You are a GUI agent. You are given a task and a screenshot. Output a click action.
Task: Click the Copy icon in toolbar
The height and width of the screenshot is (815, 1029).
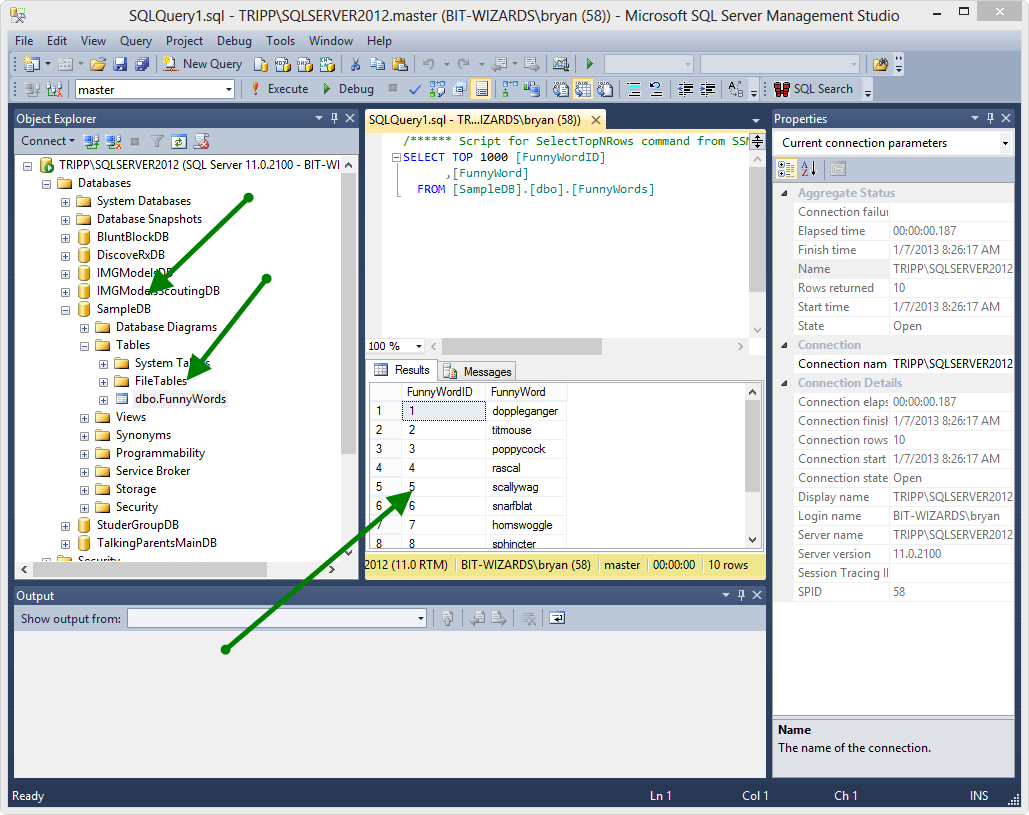[x=377, y=64]
